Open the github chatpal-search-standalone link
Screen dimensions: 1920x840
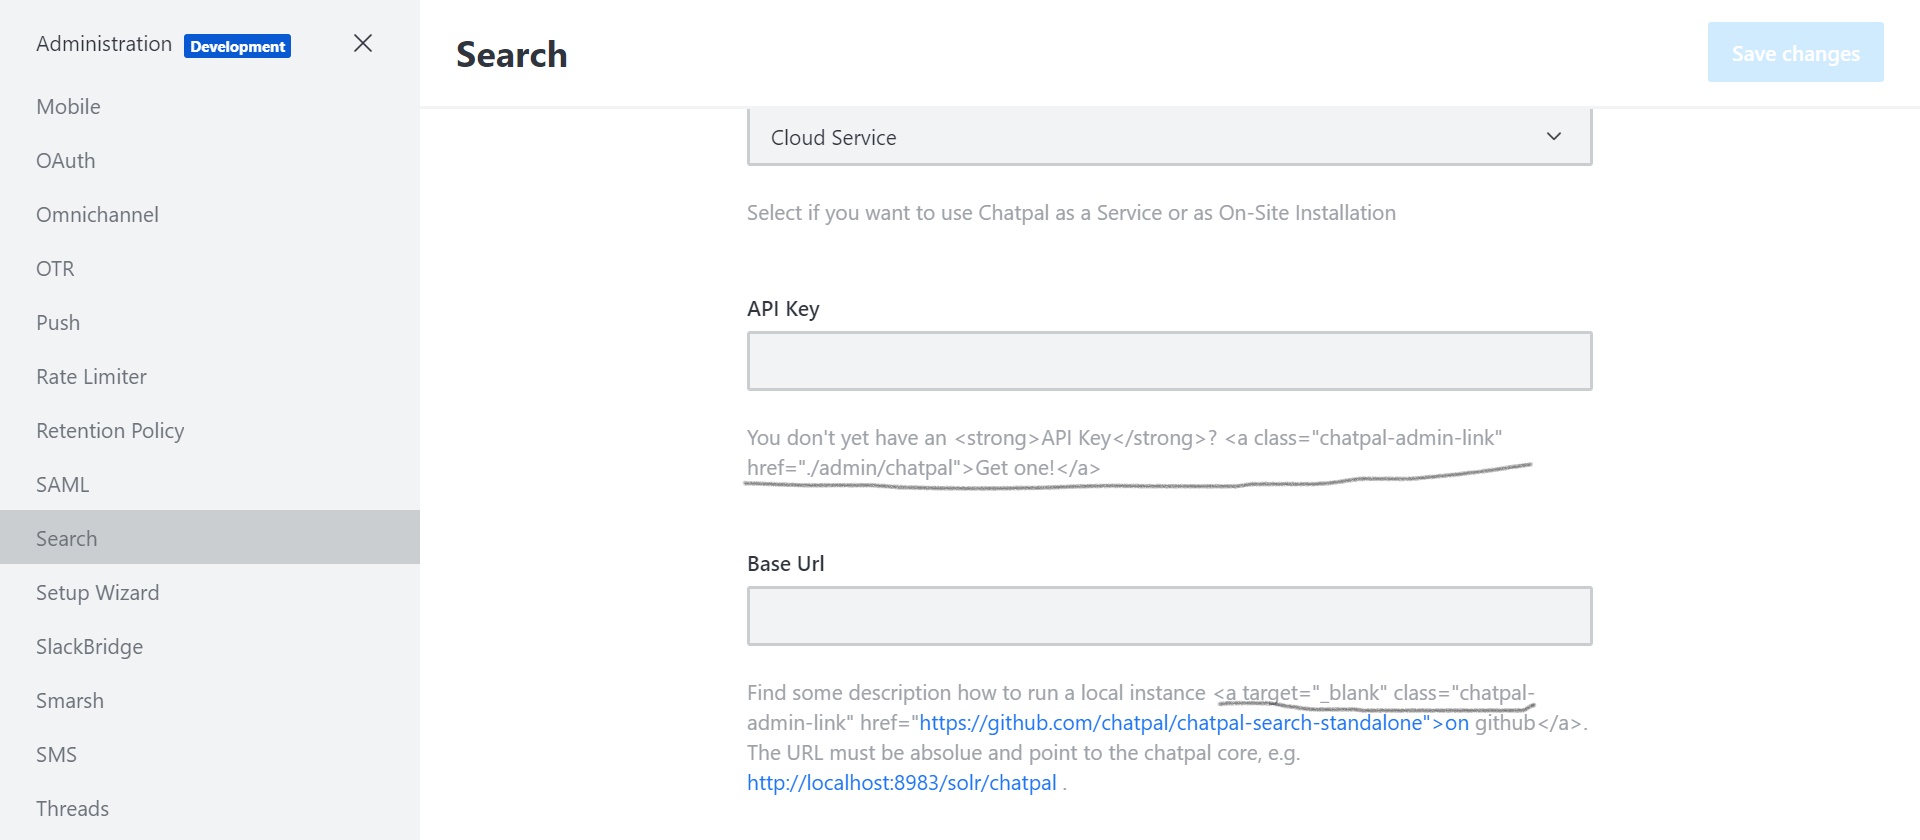[1194, 723]
